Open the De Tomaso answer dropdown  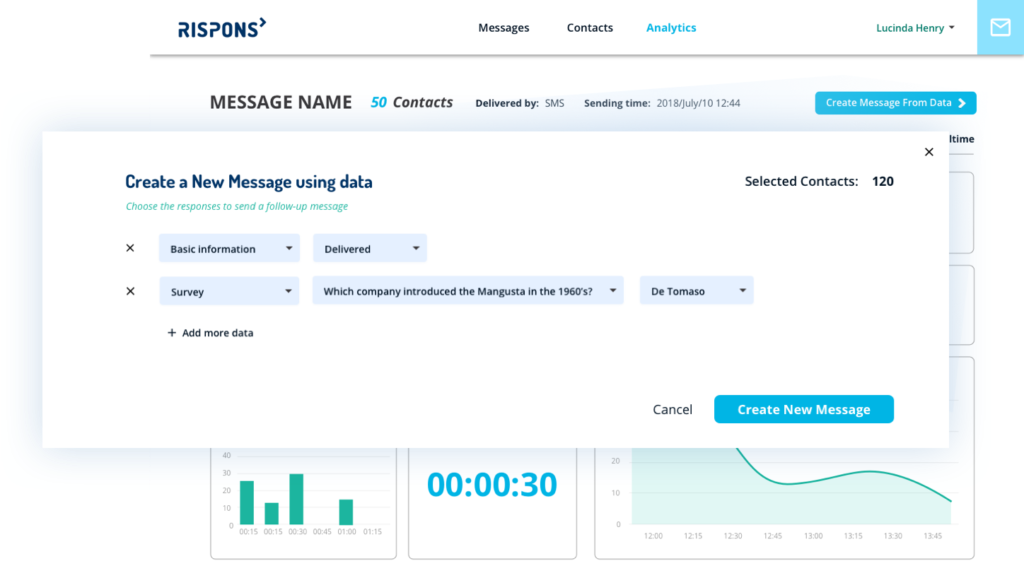point(696,291)
